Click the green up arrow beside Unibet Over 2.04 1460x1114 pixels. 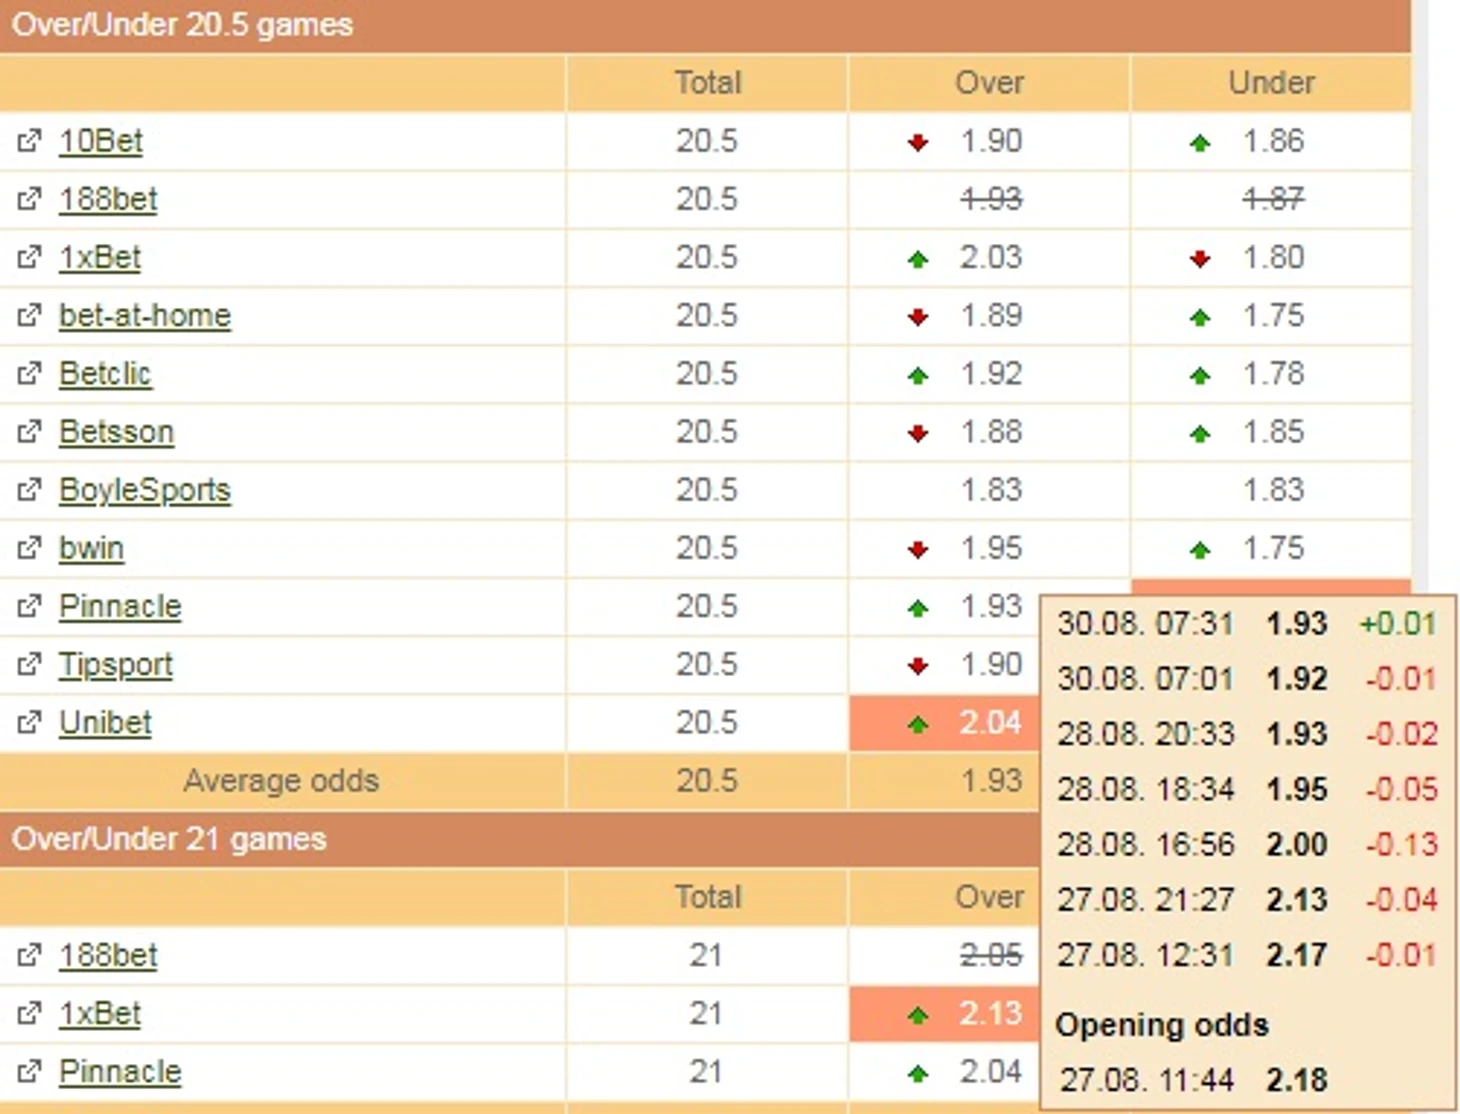918,725
